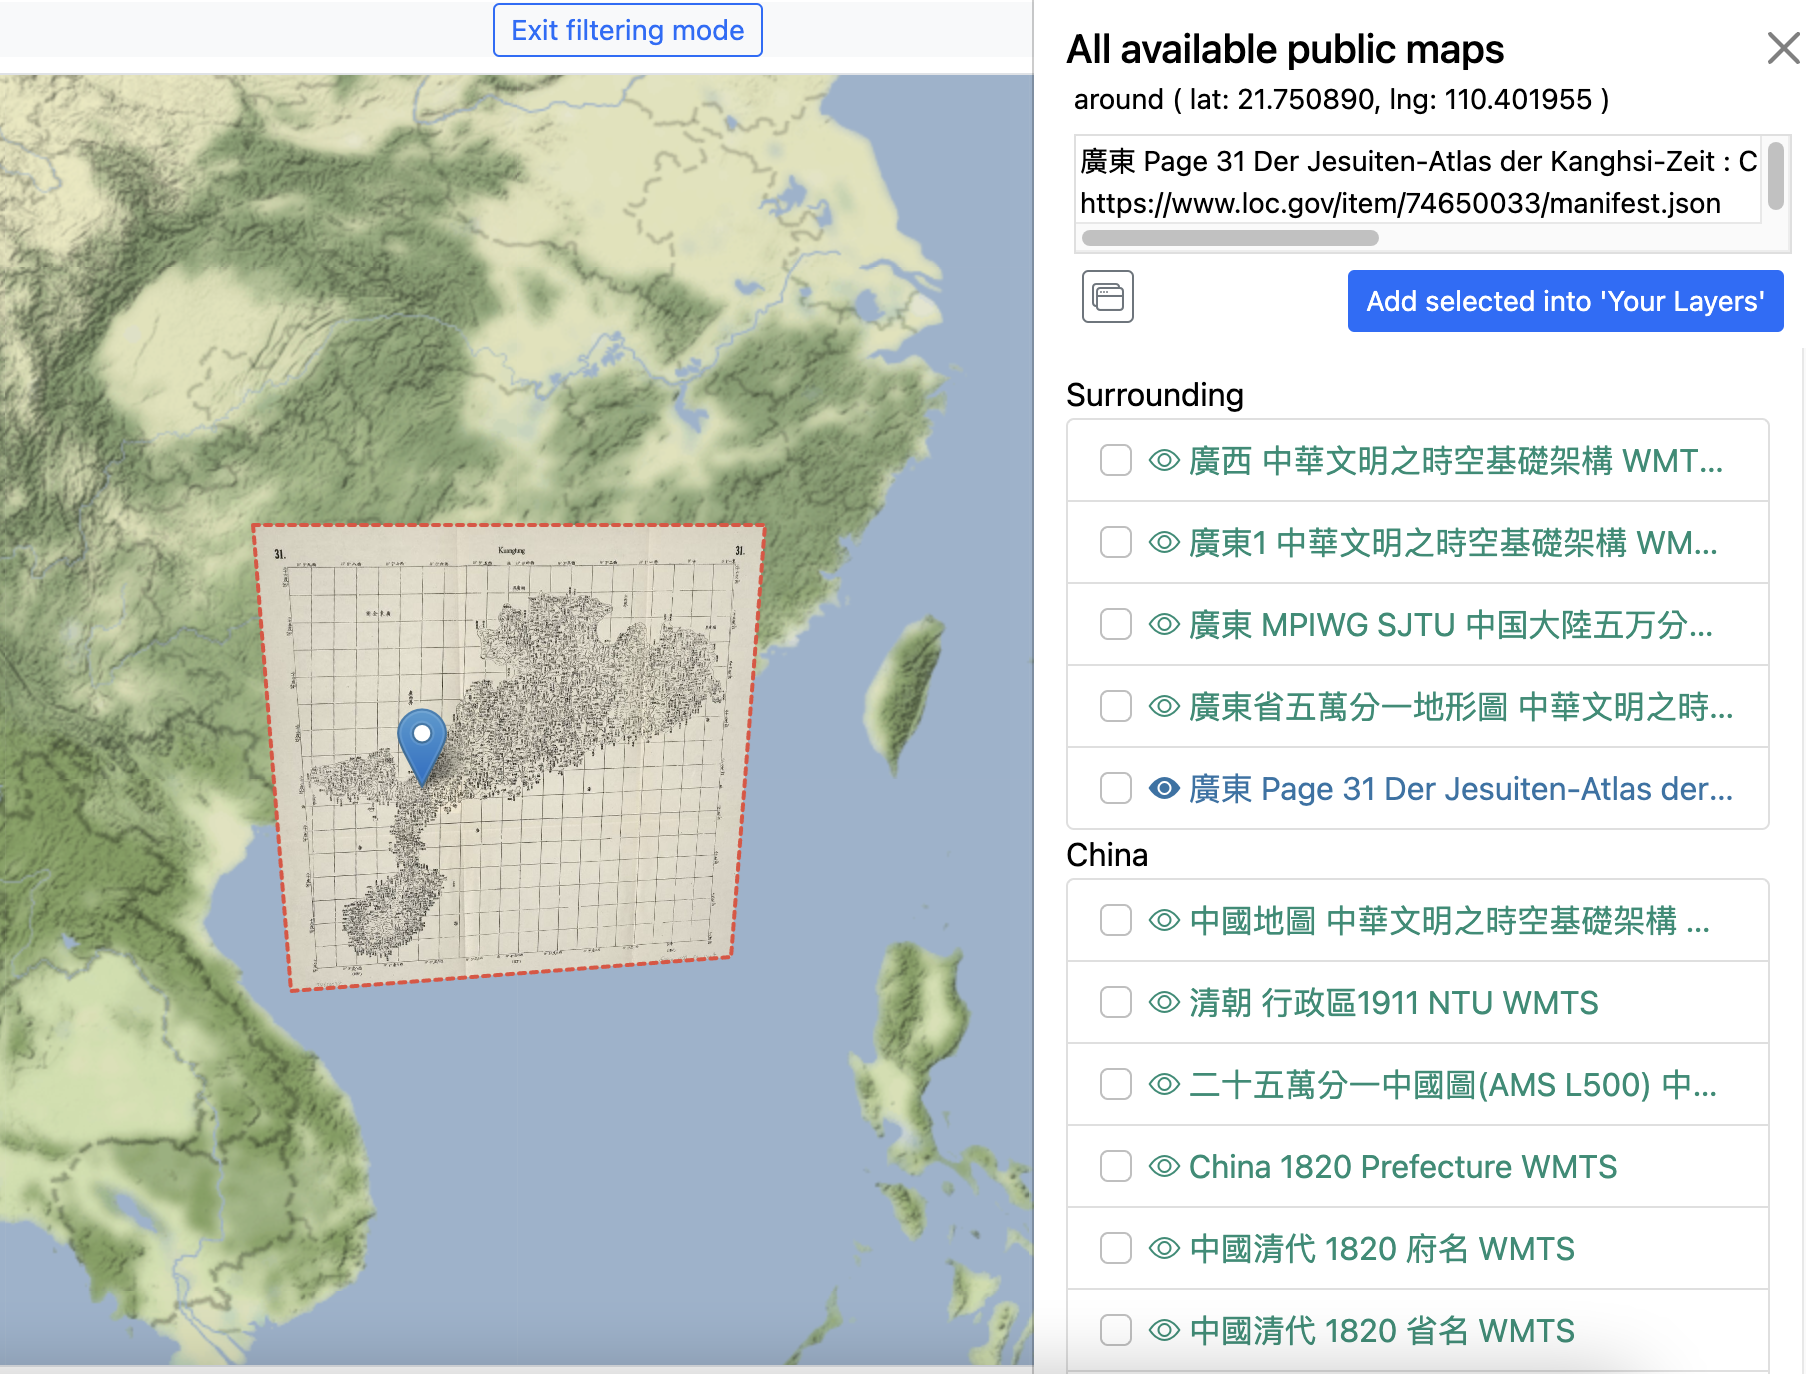Open the China 1820 Prefecture WMTS entry
Image resolution: width=1806 pixels, height=1374 pixels.
coord(1403,1167)
